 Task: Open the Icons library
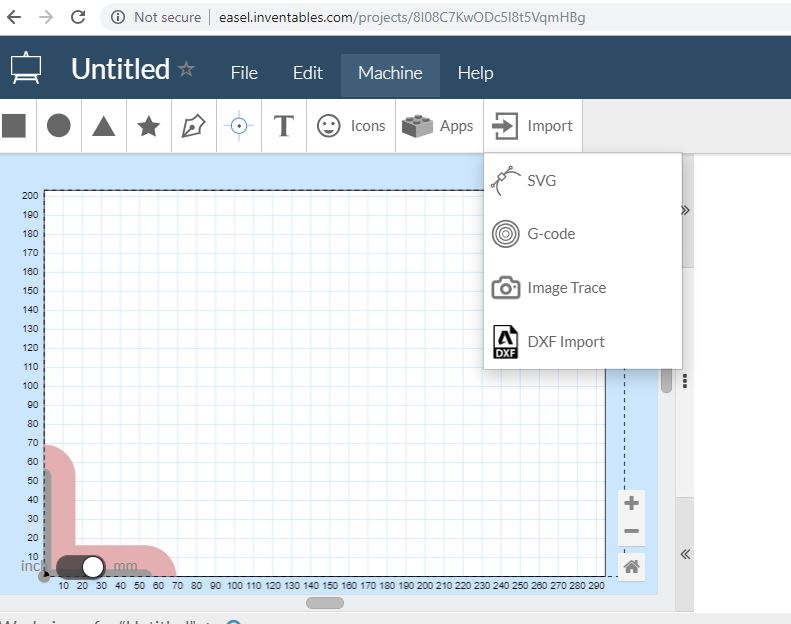(x=351, y=126)
